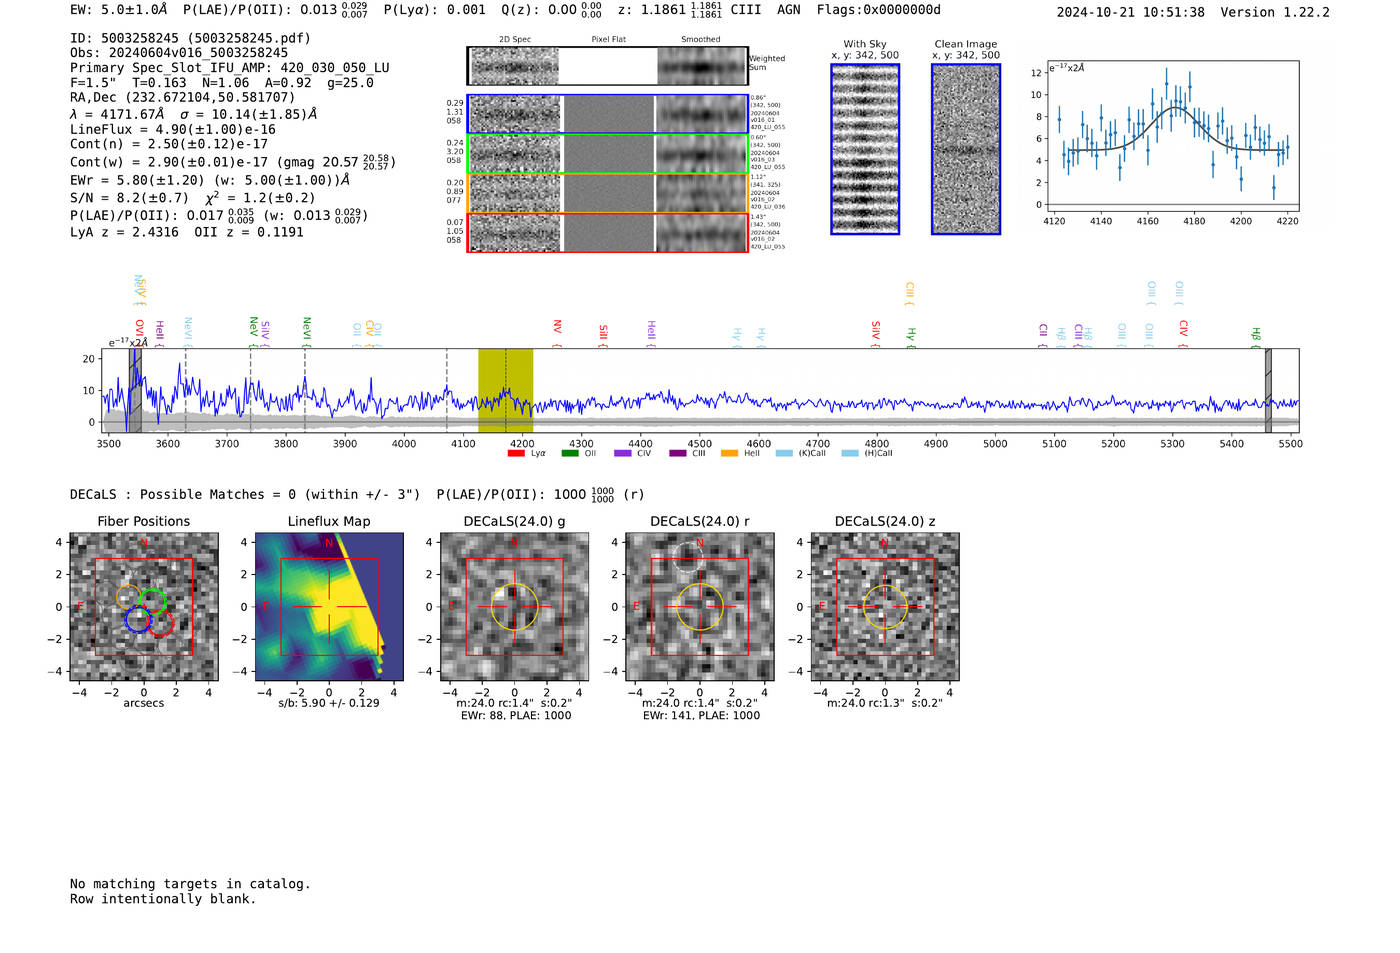The height and width of the screenshot is (953, 1400).
Task: Open the Clean Image thumbnail
Action: click(x=966, y=149)
